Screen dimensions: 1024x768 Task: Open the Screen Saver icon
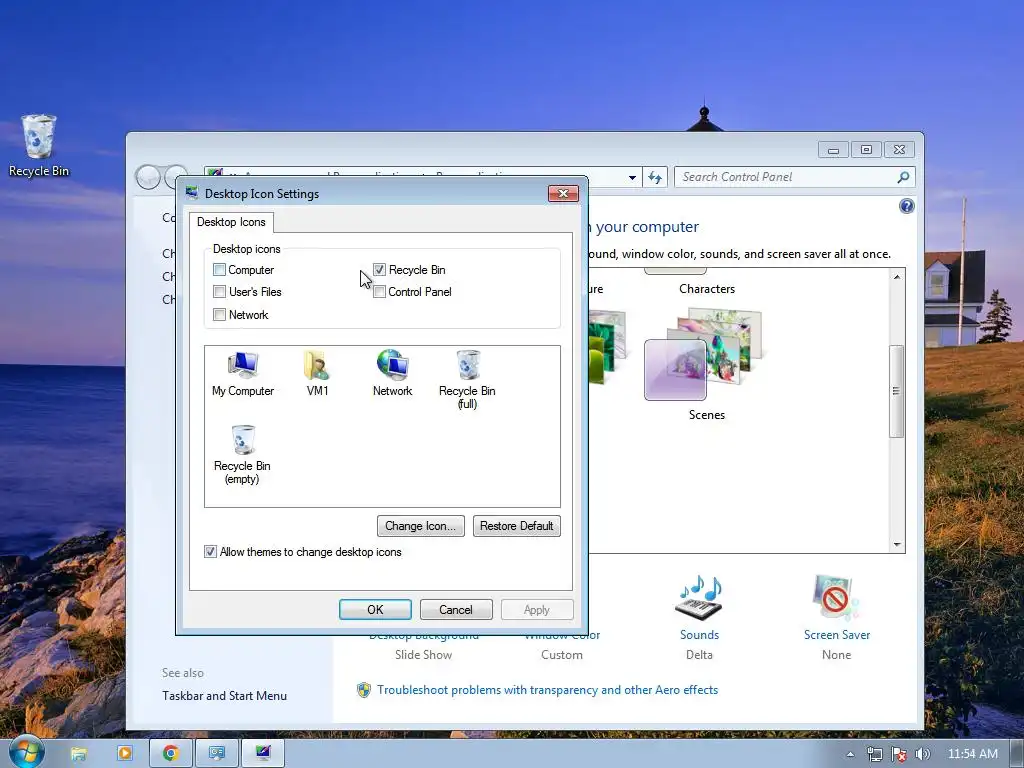(836, 598)
